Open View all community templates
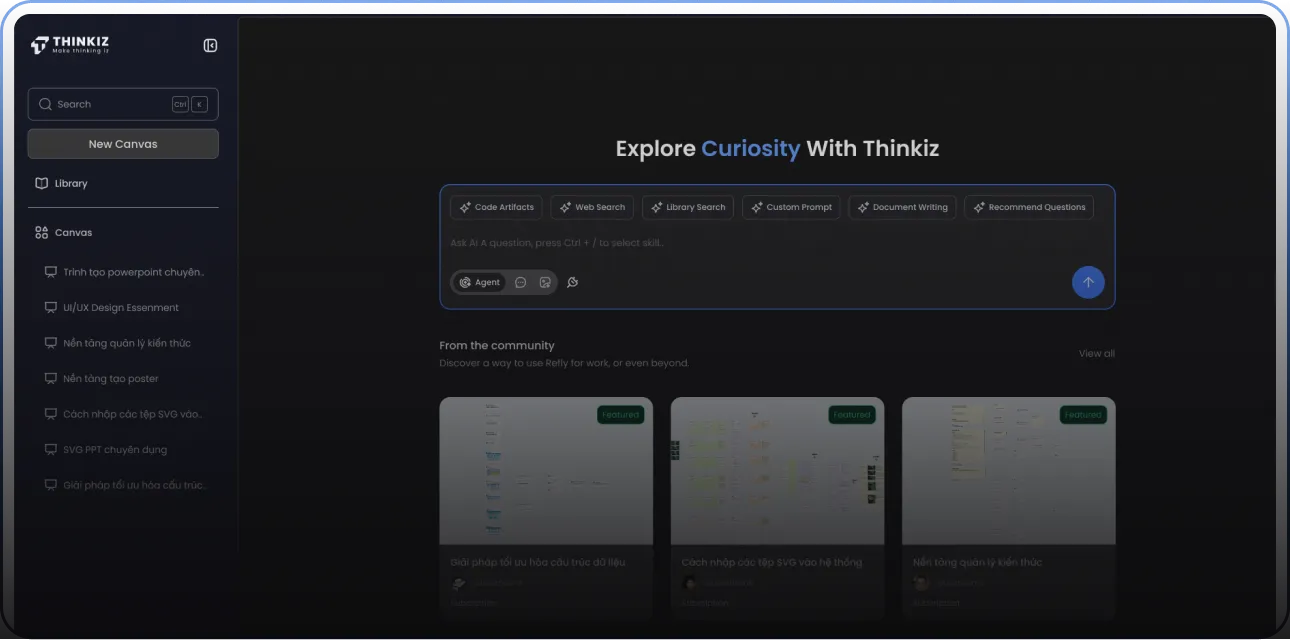Screen dimensions: 1290x640 (x=1096, y=353)
